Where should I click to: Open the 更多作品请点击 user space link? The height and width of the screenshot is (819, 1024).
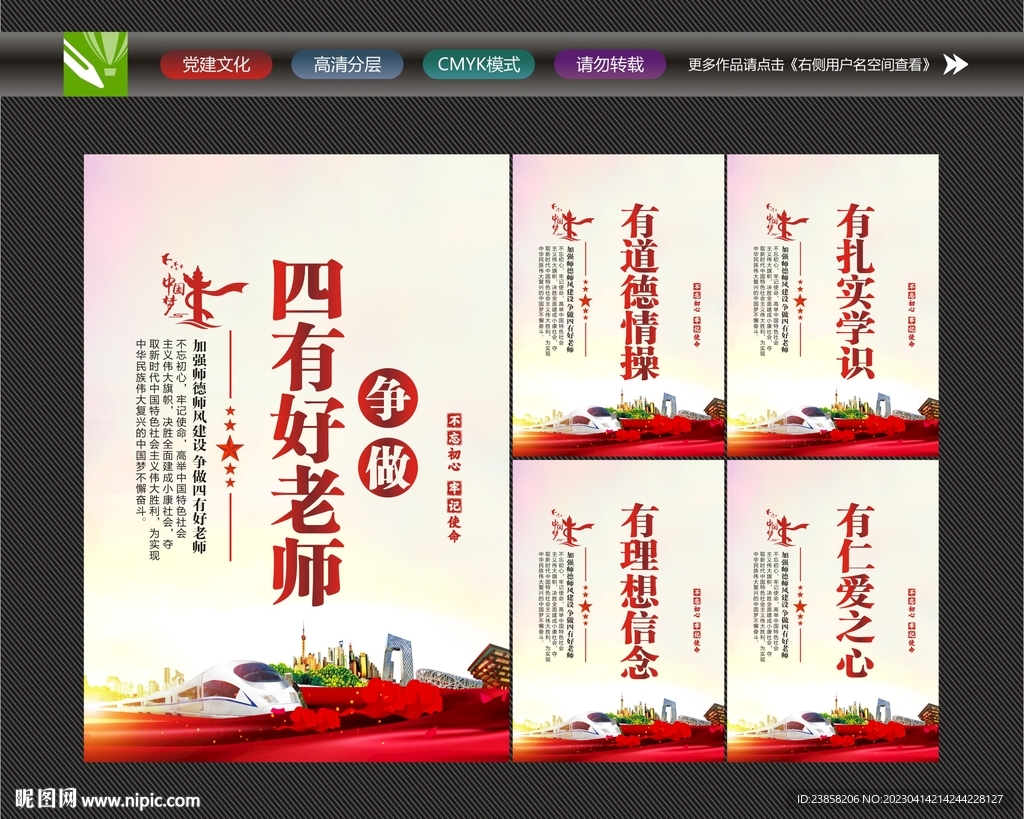coord(810,63)
